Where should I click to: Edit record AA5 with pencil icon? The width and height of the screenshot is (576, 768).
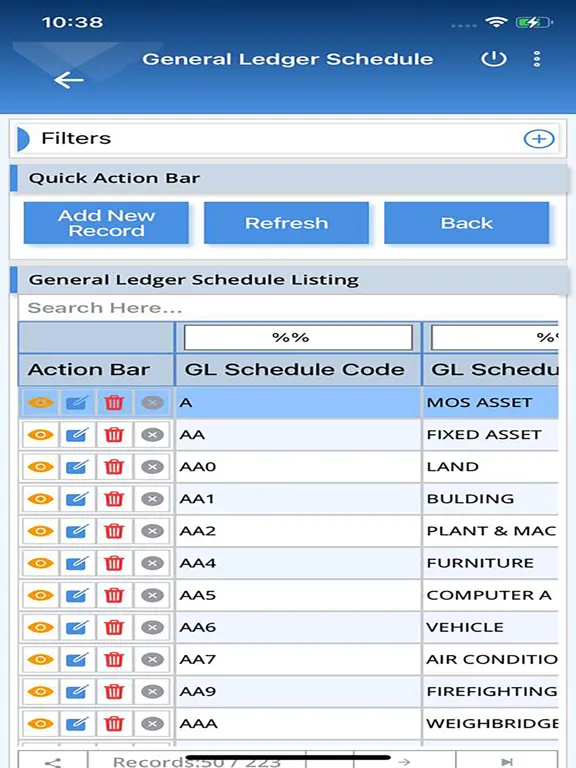(x=77, y=595)
